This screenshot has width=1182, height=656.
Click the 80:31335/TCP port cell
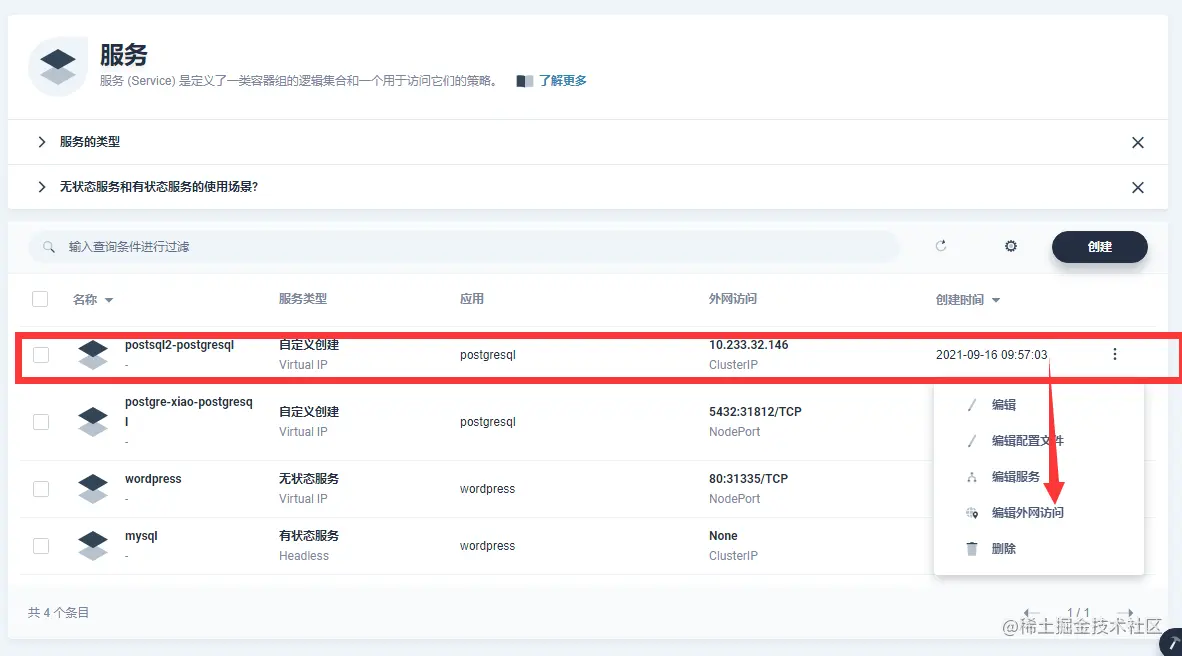pos(749,479)
